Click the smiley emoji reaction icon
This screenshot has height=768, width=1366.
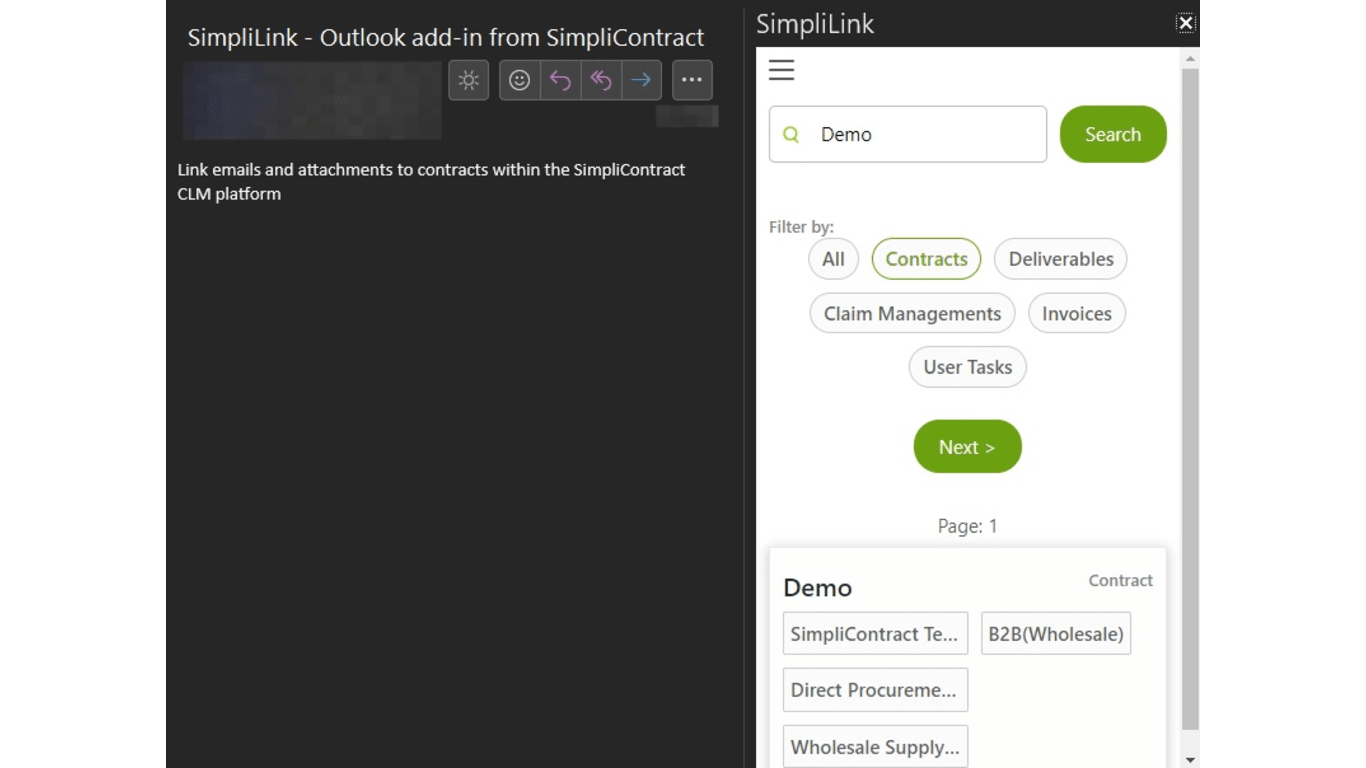point(519,81)
